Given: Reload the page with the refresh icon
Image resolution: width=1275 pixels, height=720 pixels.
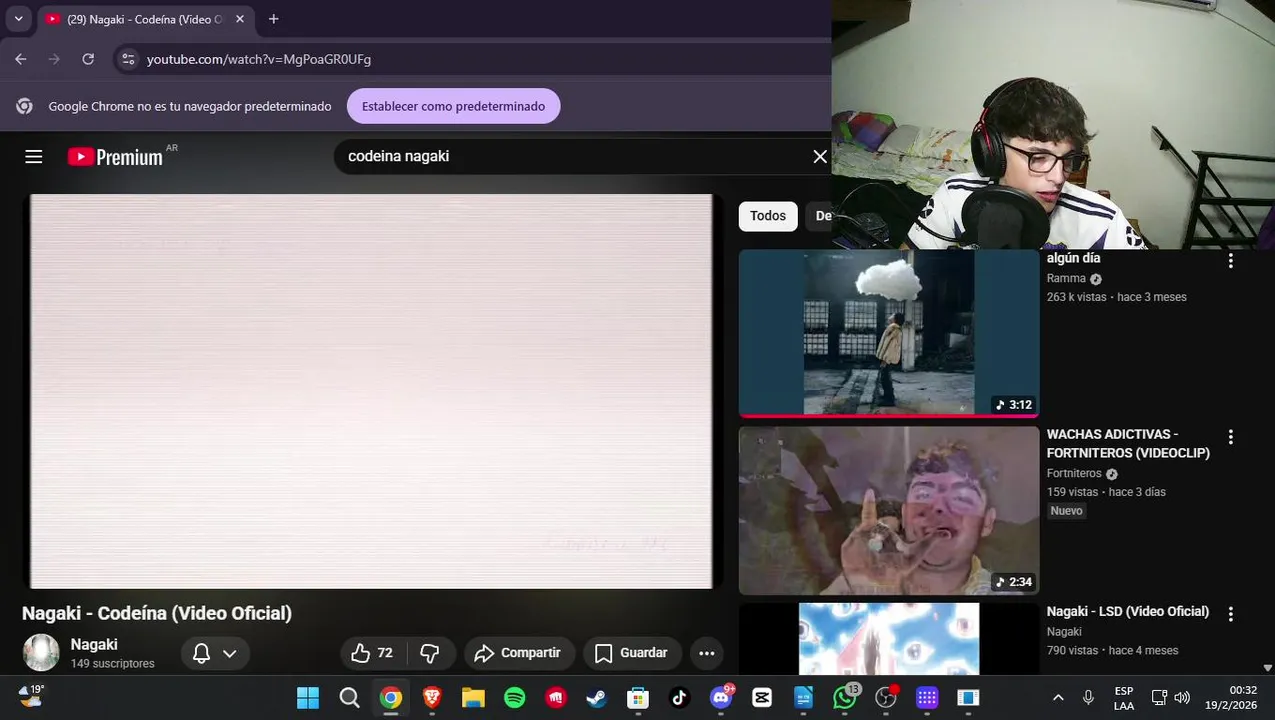Looking at the screenshot, I should tap(88, 59).
